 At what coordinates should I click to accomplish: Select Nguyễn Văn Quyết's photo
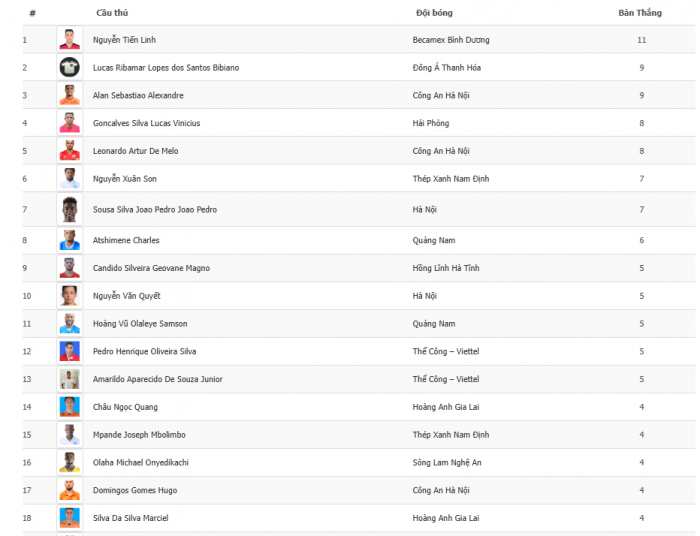70,295
